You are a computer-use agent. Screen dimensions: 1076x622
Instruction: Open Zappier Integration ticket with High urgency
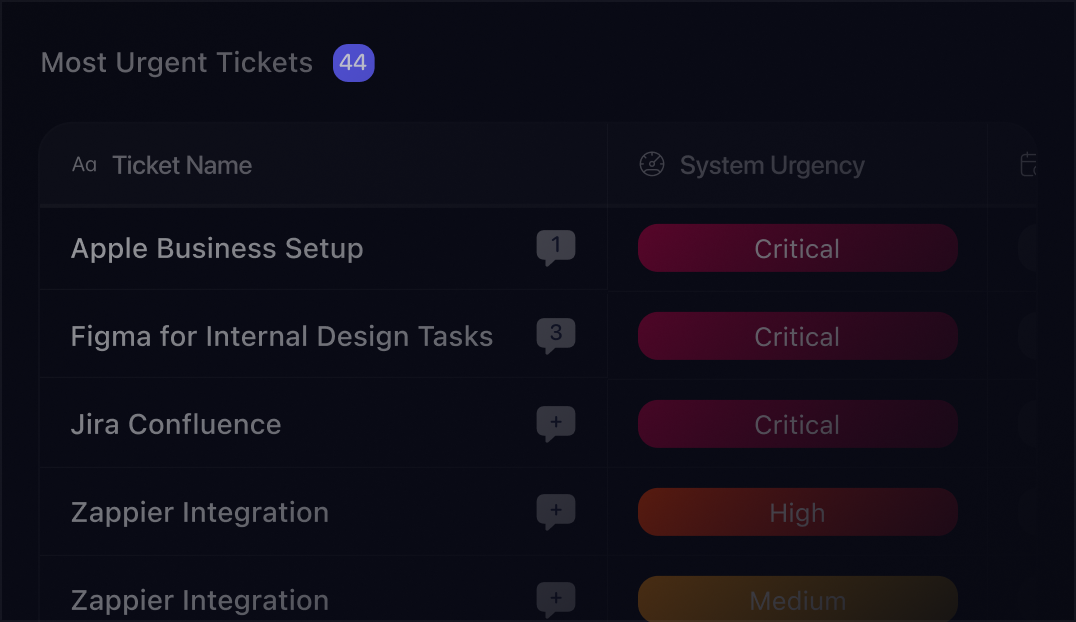point(200,513)
